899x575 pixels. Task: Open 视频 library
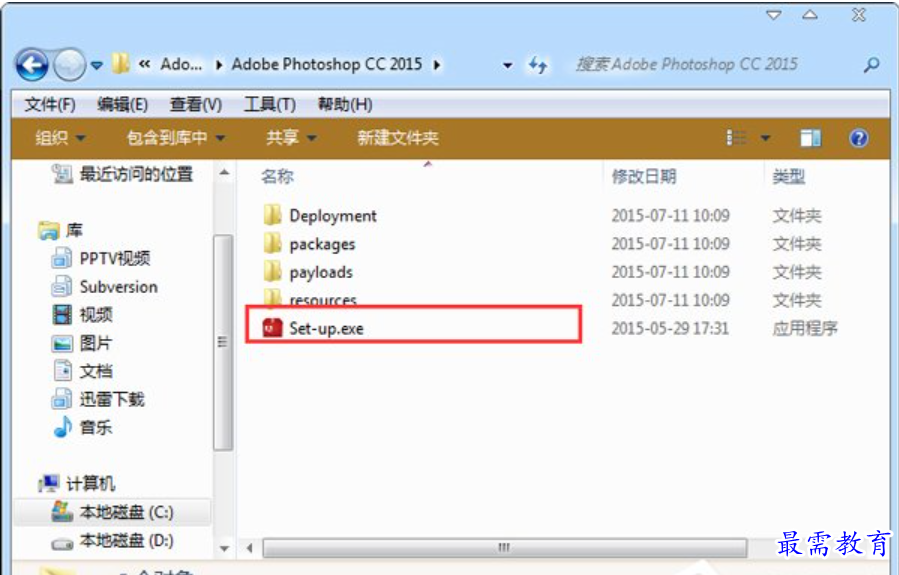82,315
